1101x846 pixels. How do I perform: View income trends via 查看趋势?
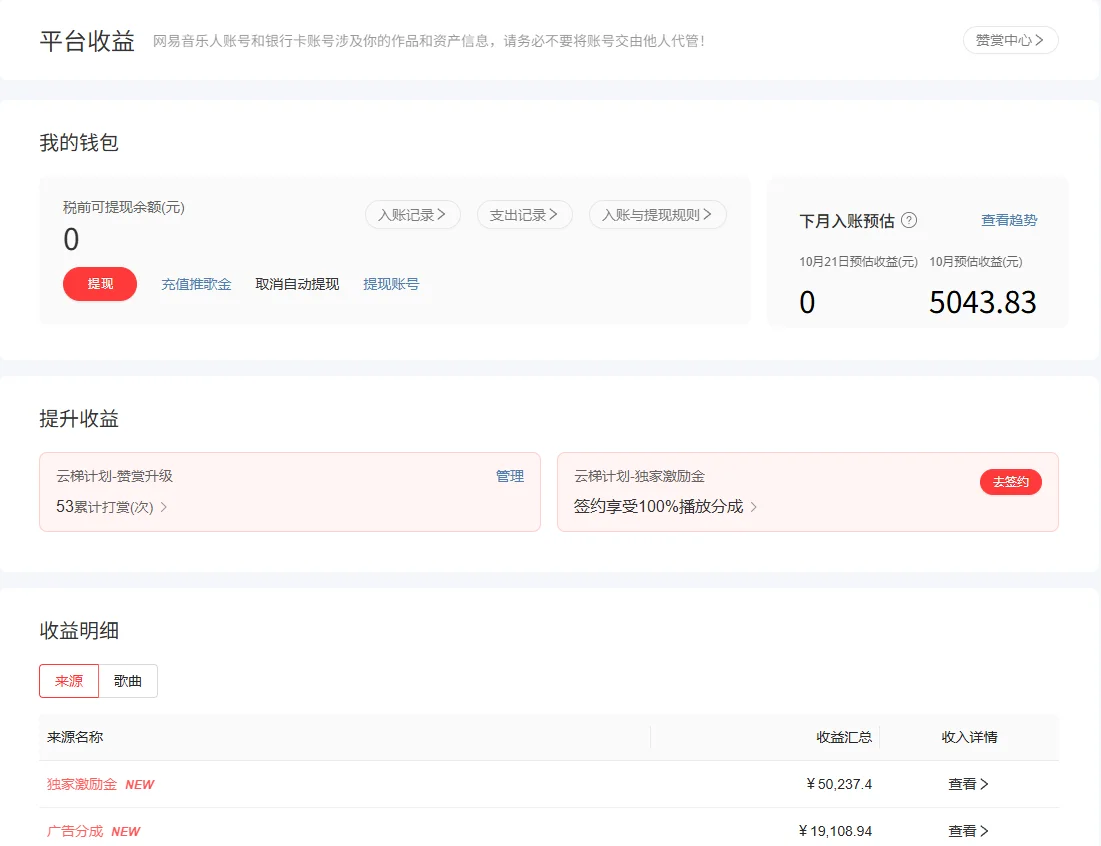tap(1010, 219)
